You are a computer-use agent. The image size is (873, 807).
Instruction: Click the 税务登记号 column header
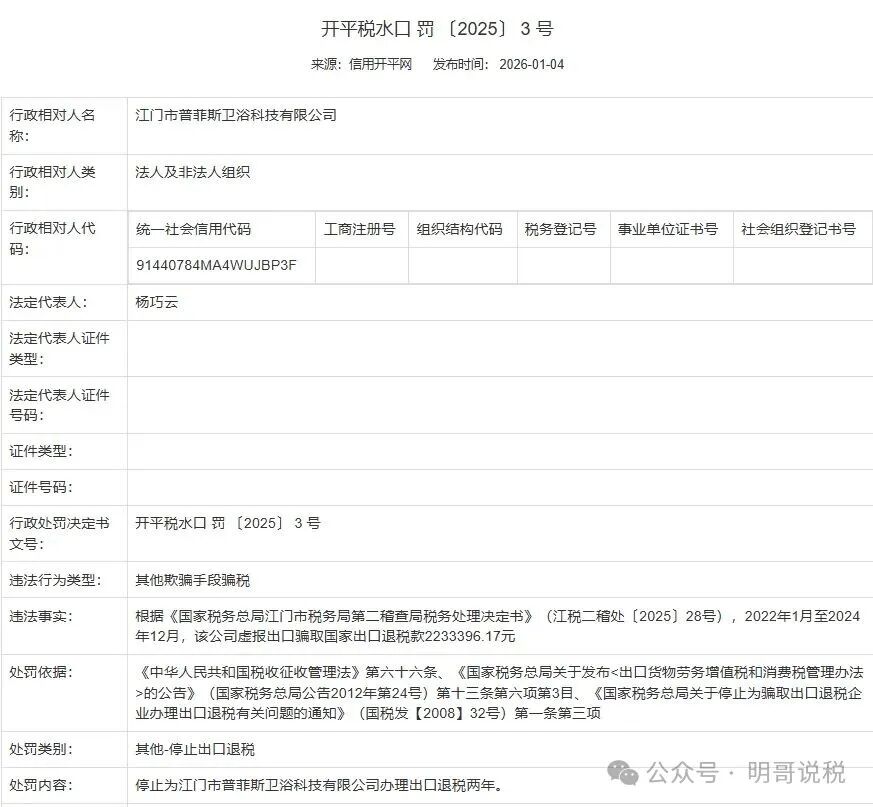click(561, 228)
